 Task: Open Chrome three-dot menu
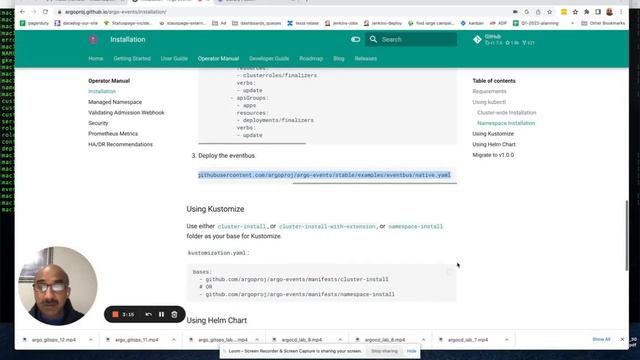[x=621, y=12]
